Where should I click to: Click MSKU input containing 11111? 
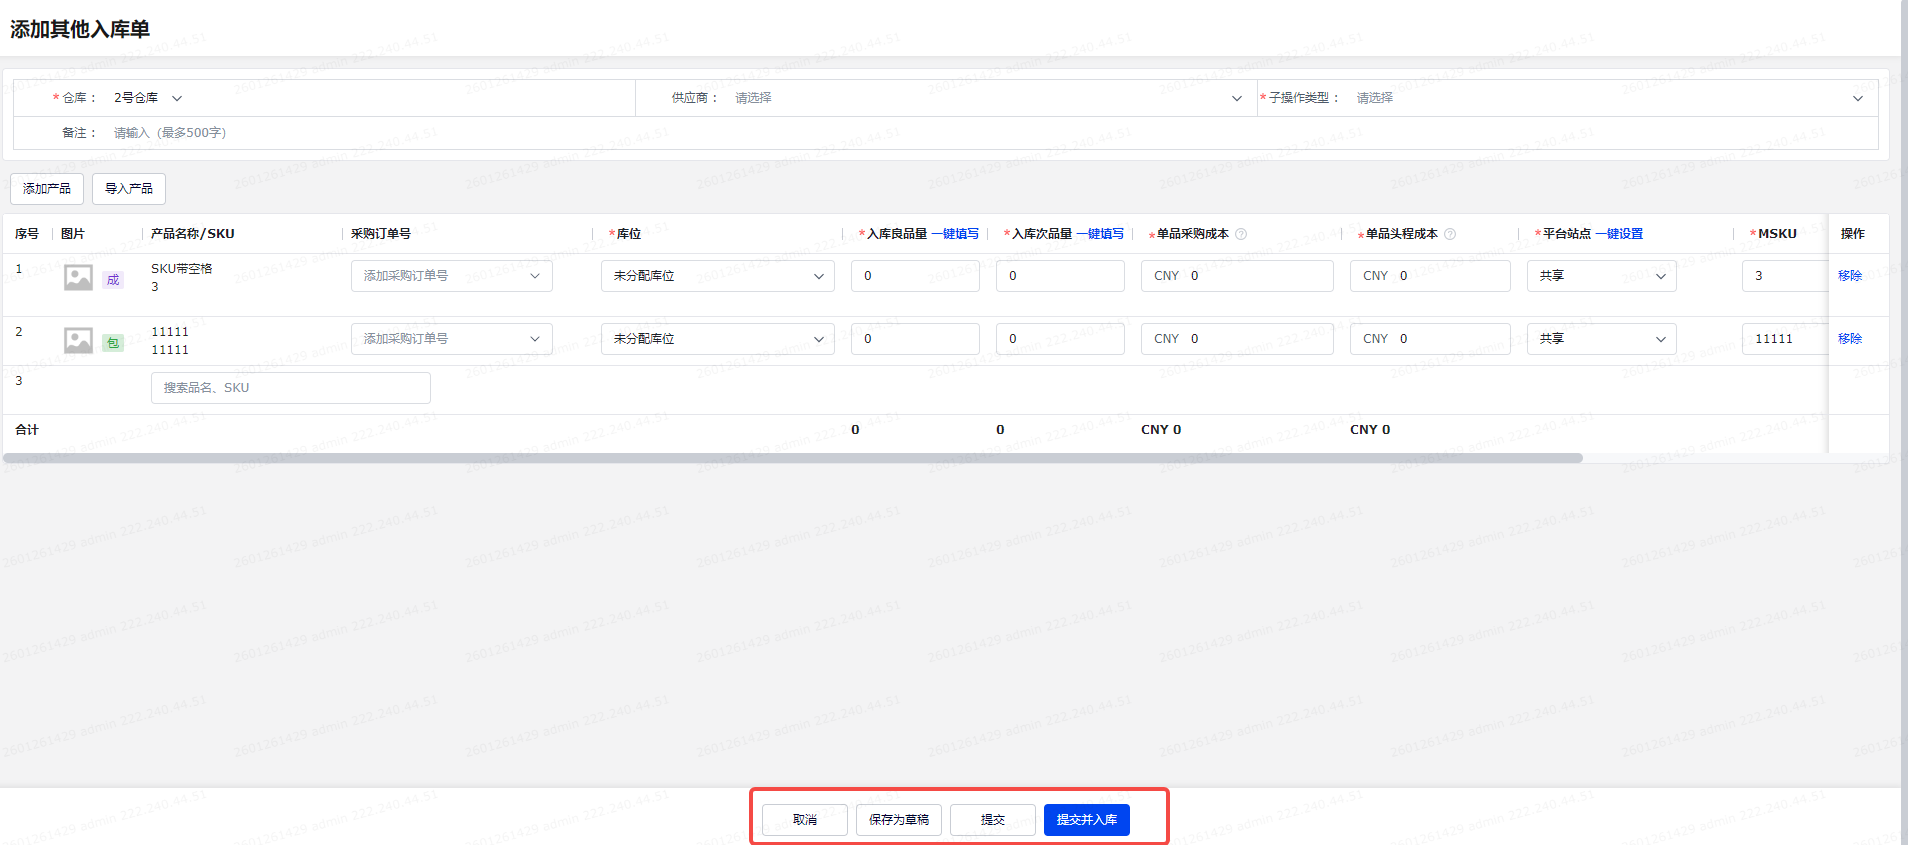click(x=1785, y=339)
